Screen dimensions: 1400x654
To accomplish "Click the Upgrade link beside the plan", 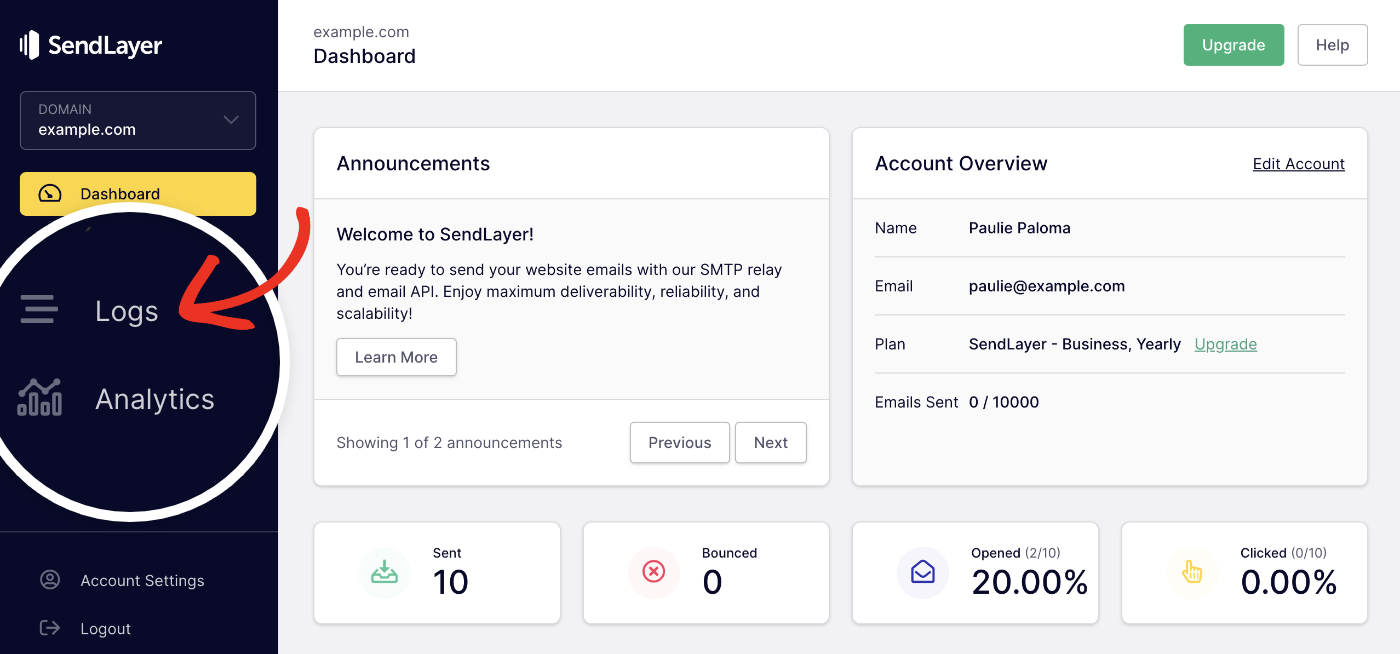I will pyautogui.click(x=1225, y=343).
